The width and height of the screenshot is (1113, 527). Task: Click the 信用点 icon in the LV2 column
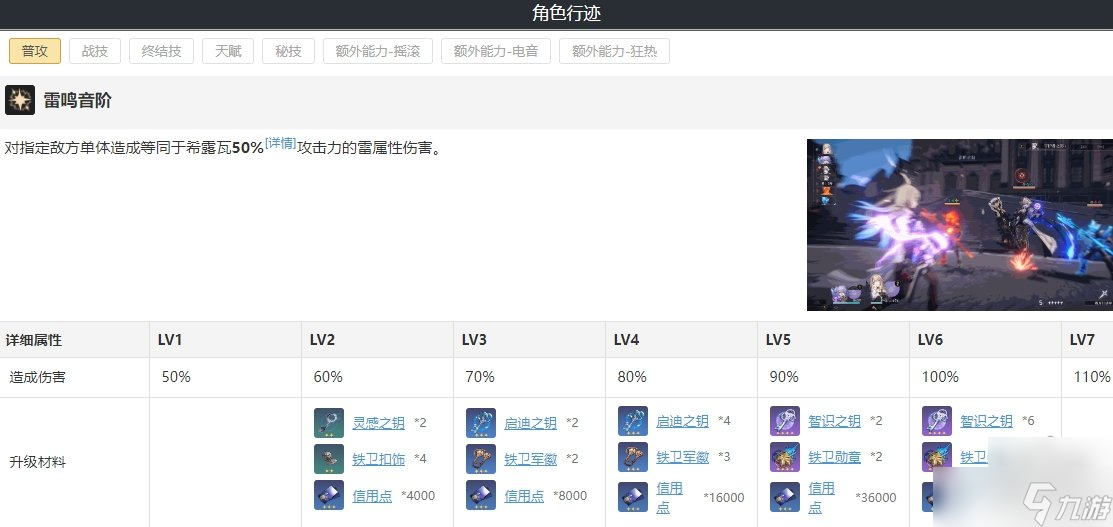point(329,495)
